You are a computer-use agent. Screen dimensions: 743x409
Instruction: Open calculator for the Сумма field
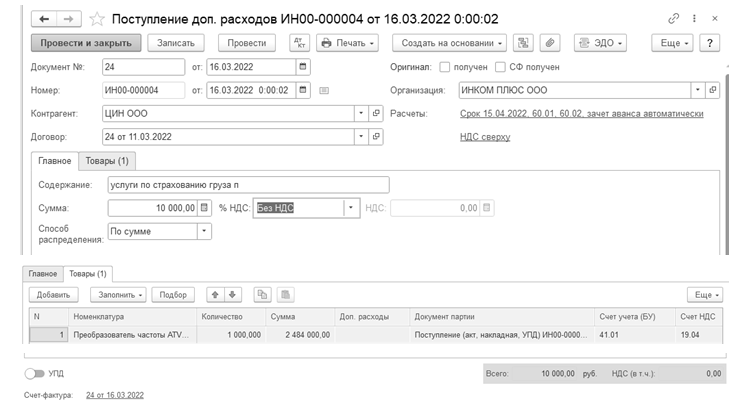click(x=204, y=208)
